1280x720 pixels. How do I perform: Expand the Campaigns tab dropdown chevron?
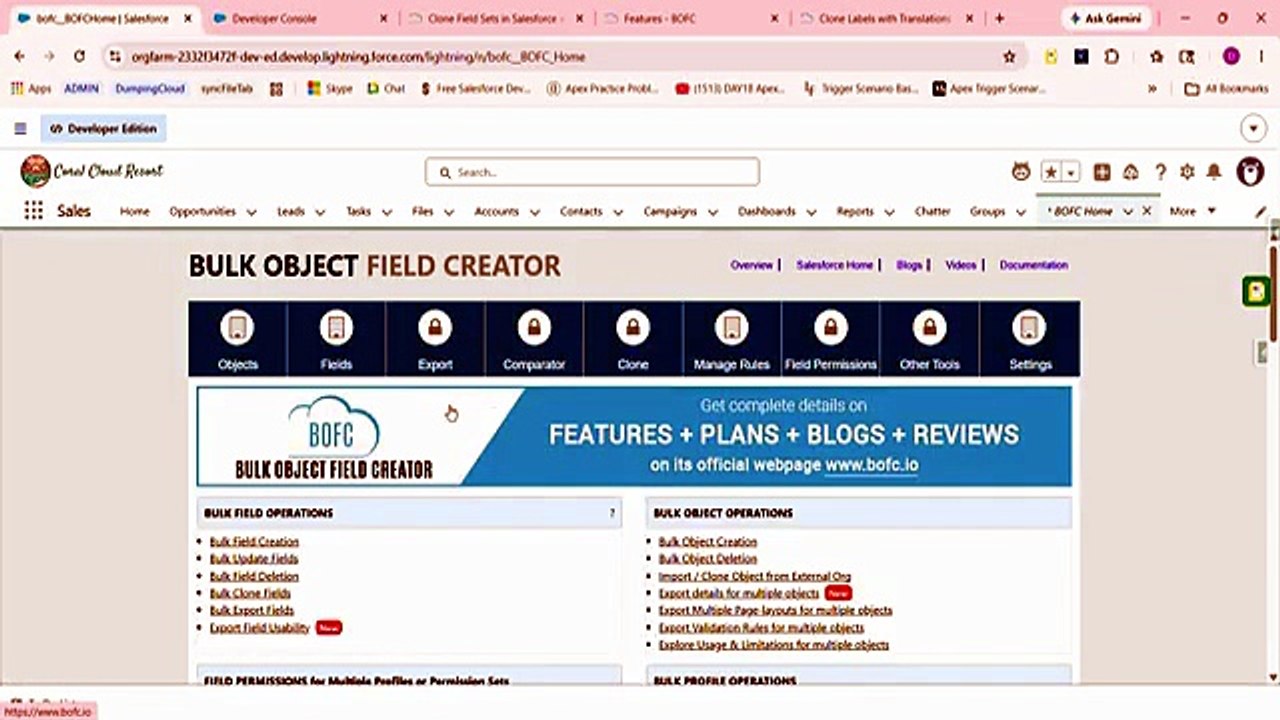(x=712, y=212)
